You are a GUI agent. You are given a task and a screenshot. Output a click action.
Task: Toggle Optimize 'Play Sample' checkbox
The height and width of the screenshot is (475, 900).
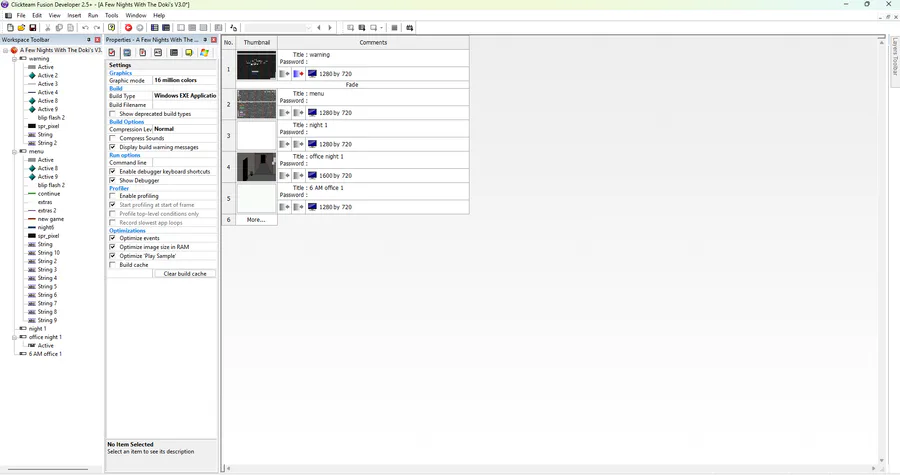coord(112,256)
